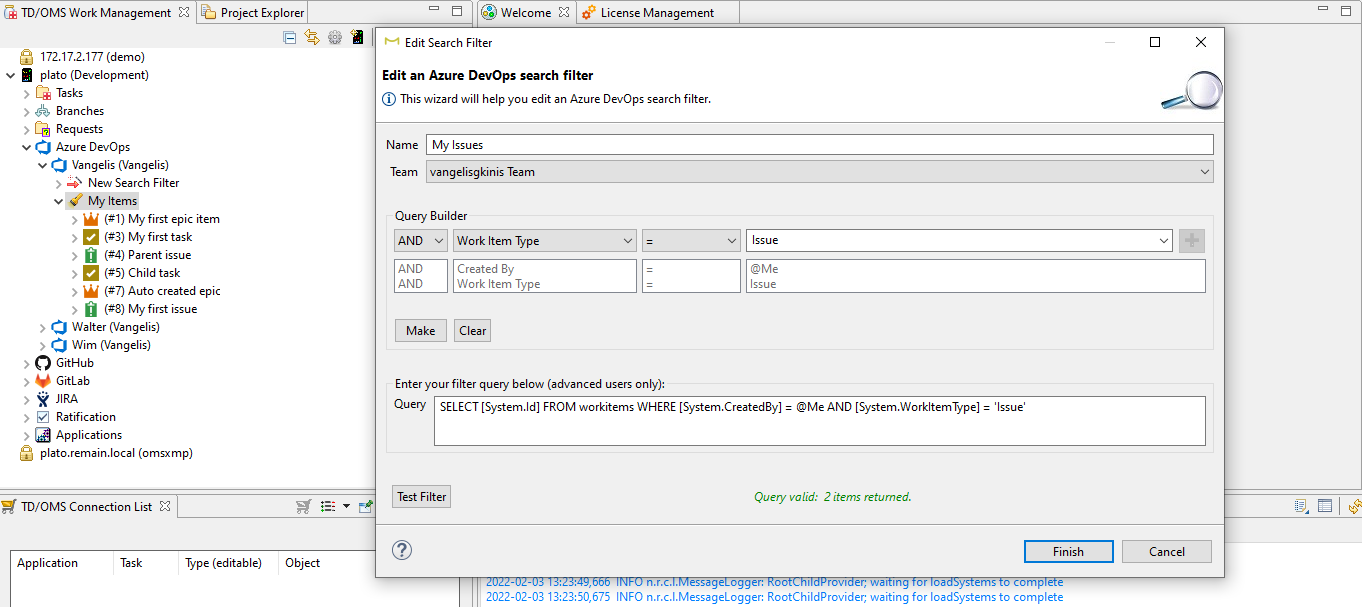Open the Team dropdown showing vangelisgkinis Team

(x=819, y=172)
